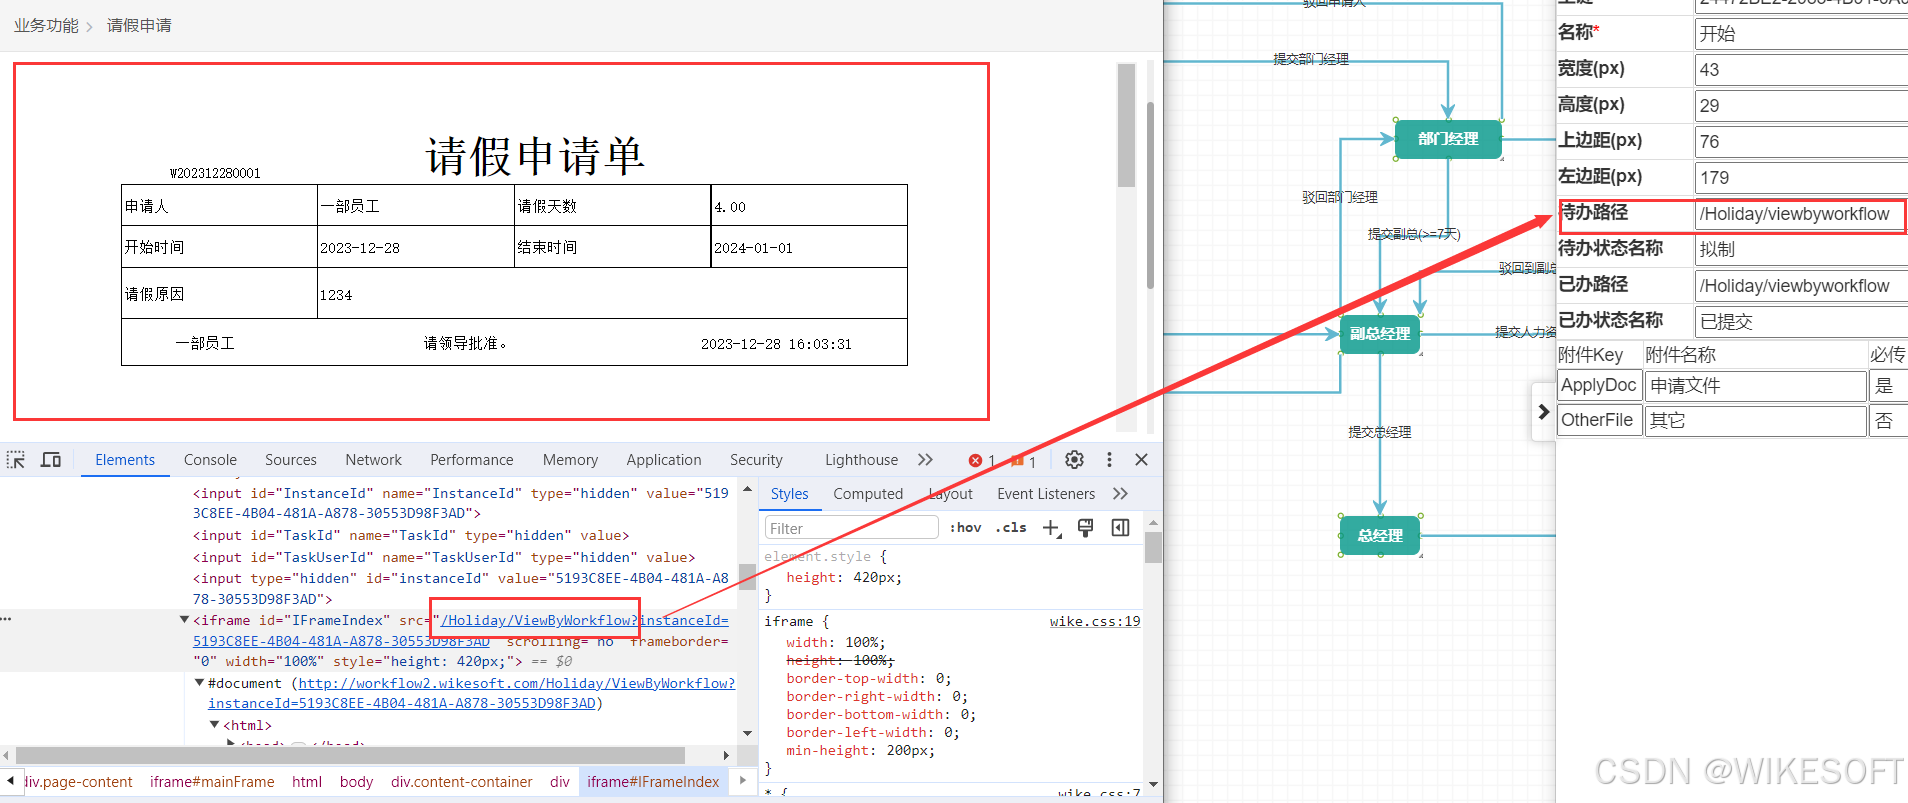The width and height of the screenshot is (1908, 803).
Task: Open the Security tab
Action: pos(756,460)
